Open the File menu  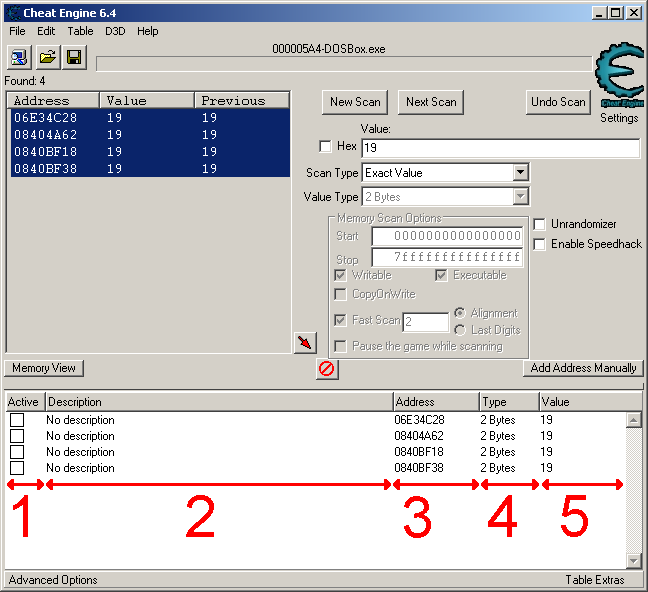[17, 31]
